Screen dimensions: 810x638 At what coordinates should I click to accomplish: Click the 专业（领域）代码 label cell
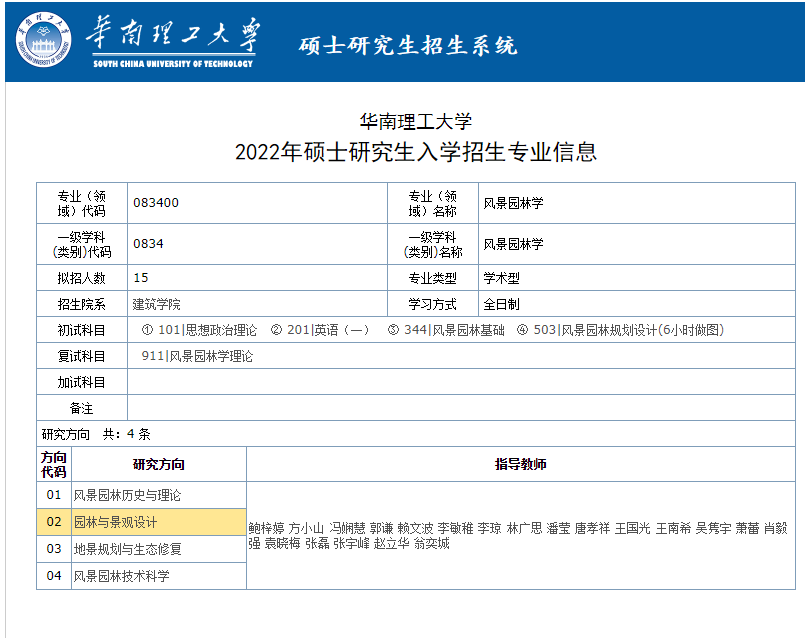click(82, 203)
